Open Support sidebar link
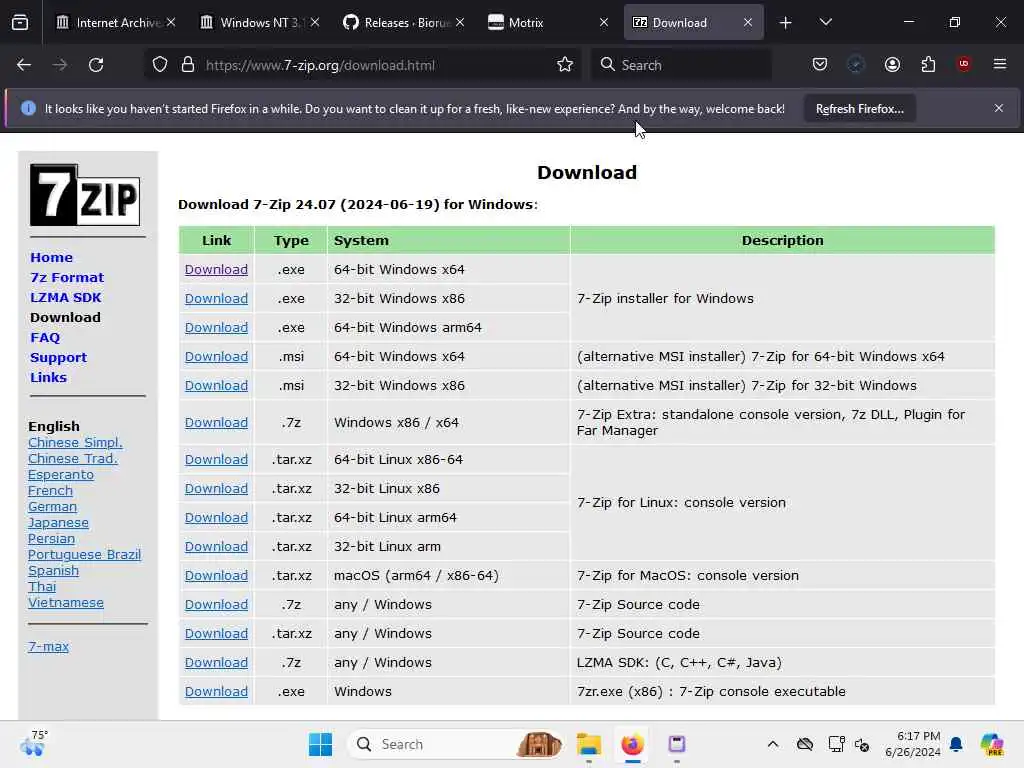The width and height of the screenshot is (1024, 768). (58, 358)
